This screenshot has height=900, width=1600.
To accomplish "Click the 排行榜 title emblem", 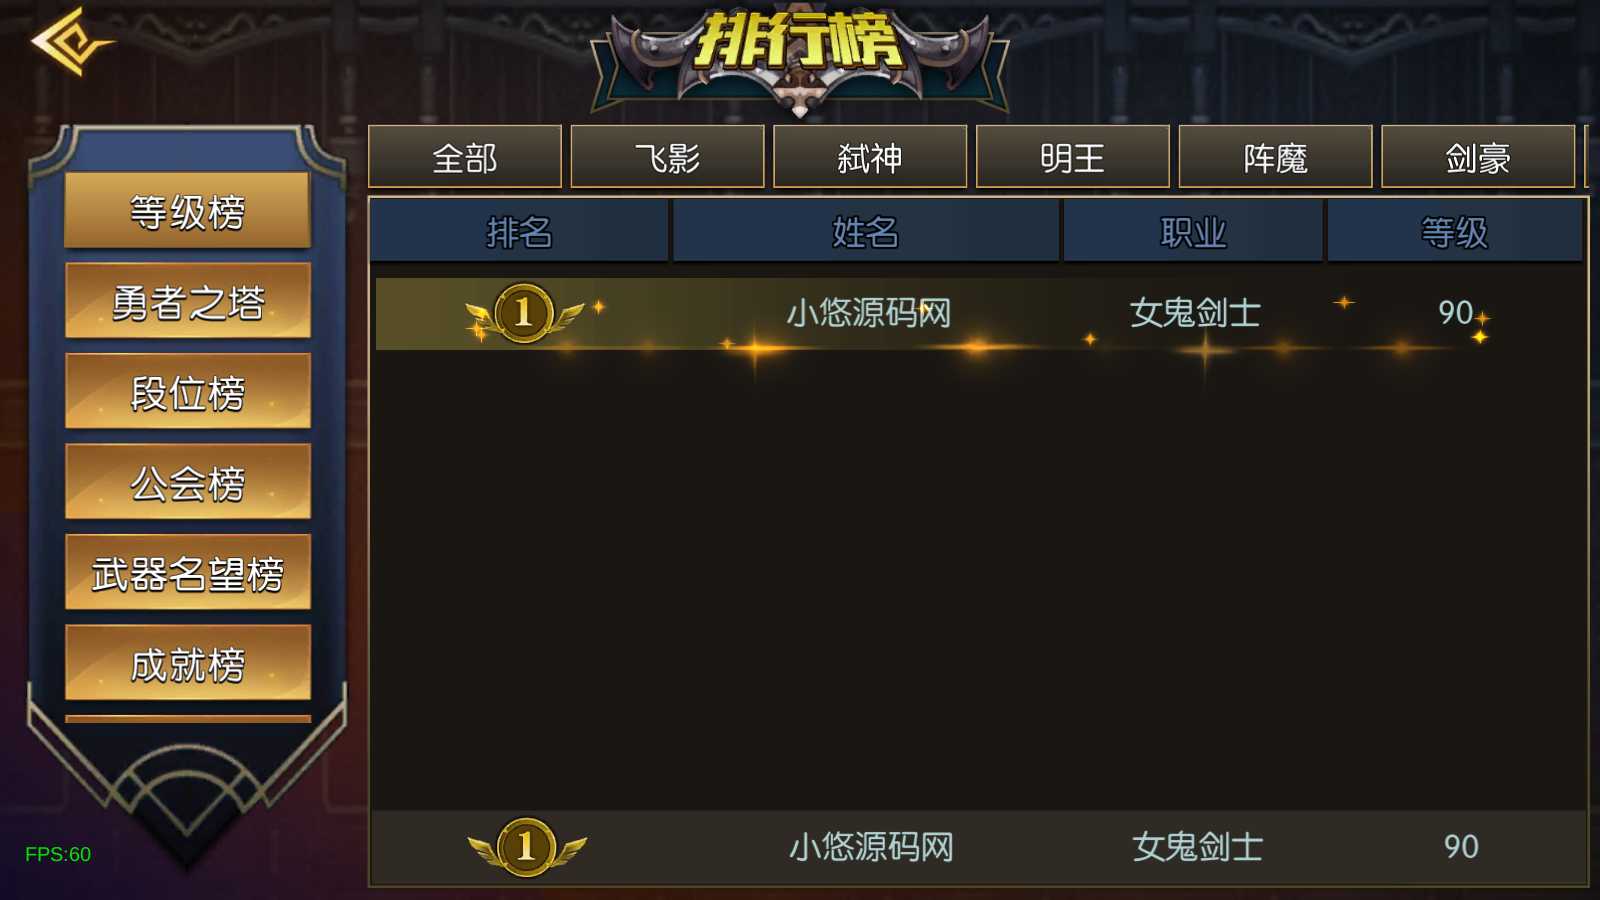I will tap(799, 58).
